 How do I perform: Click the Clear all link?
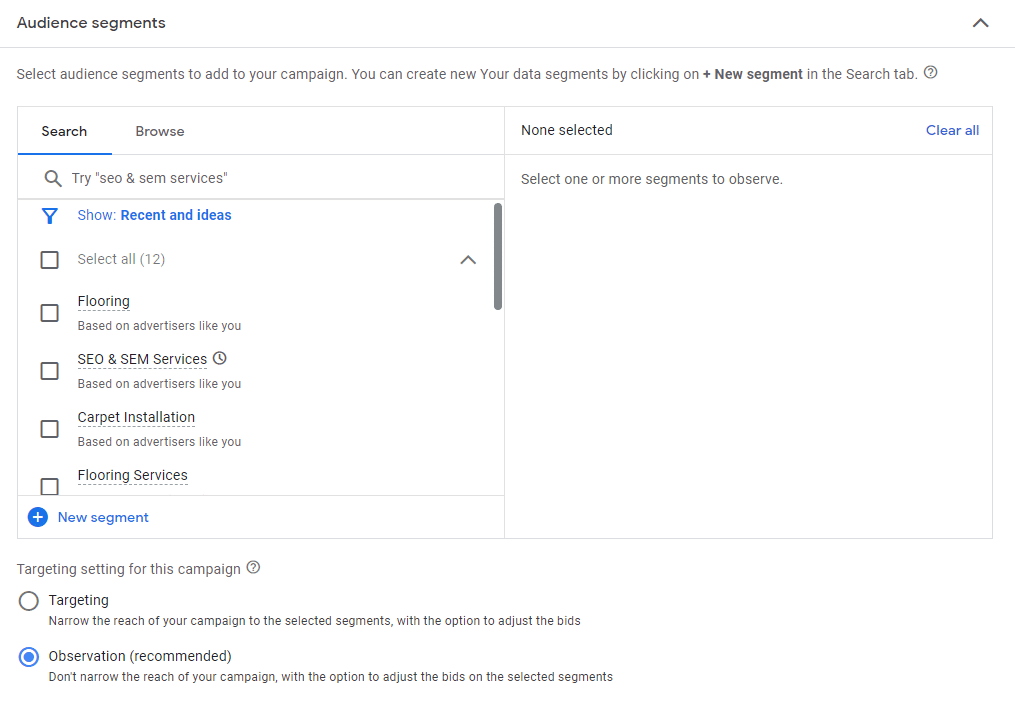point(952,130)
